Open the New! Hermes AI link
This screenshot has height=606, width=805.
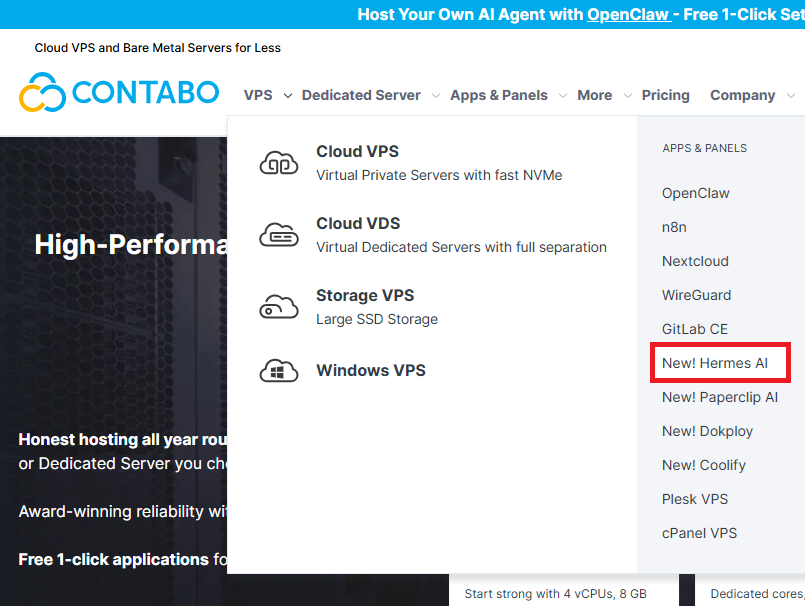pyautogui.click(x=715, y=363)
